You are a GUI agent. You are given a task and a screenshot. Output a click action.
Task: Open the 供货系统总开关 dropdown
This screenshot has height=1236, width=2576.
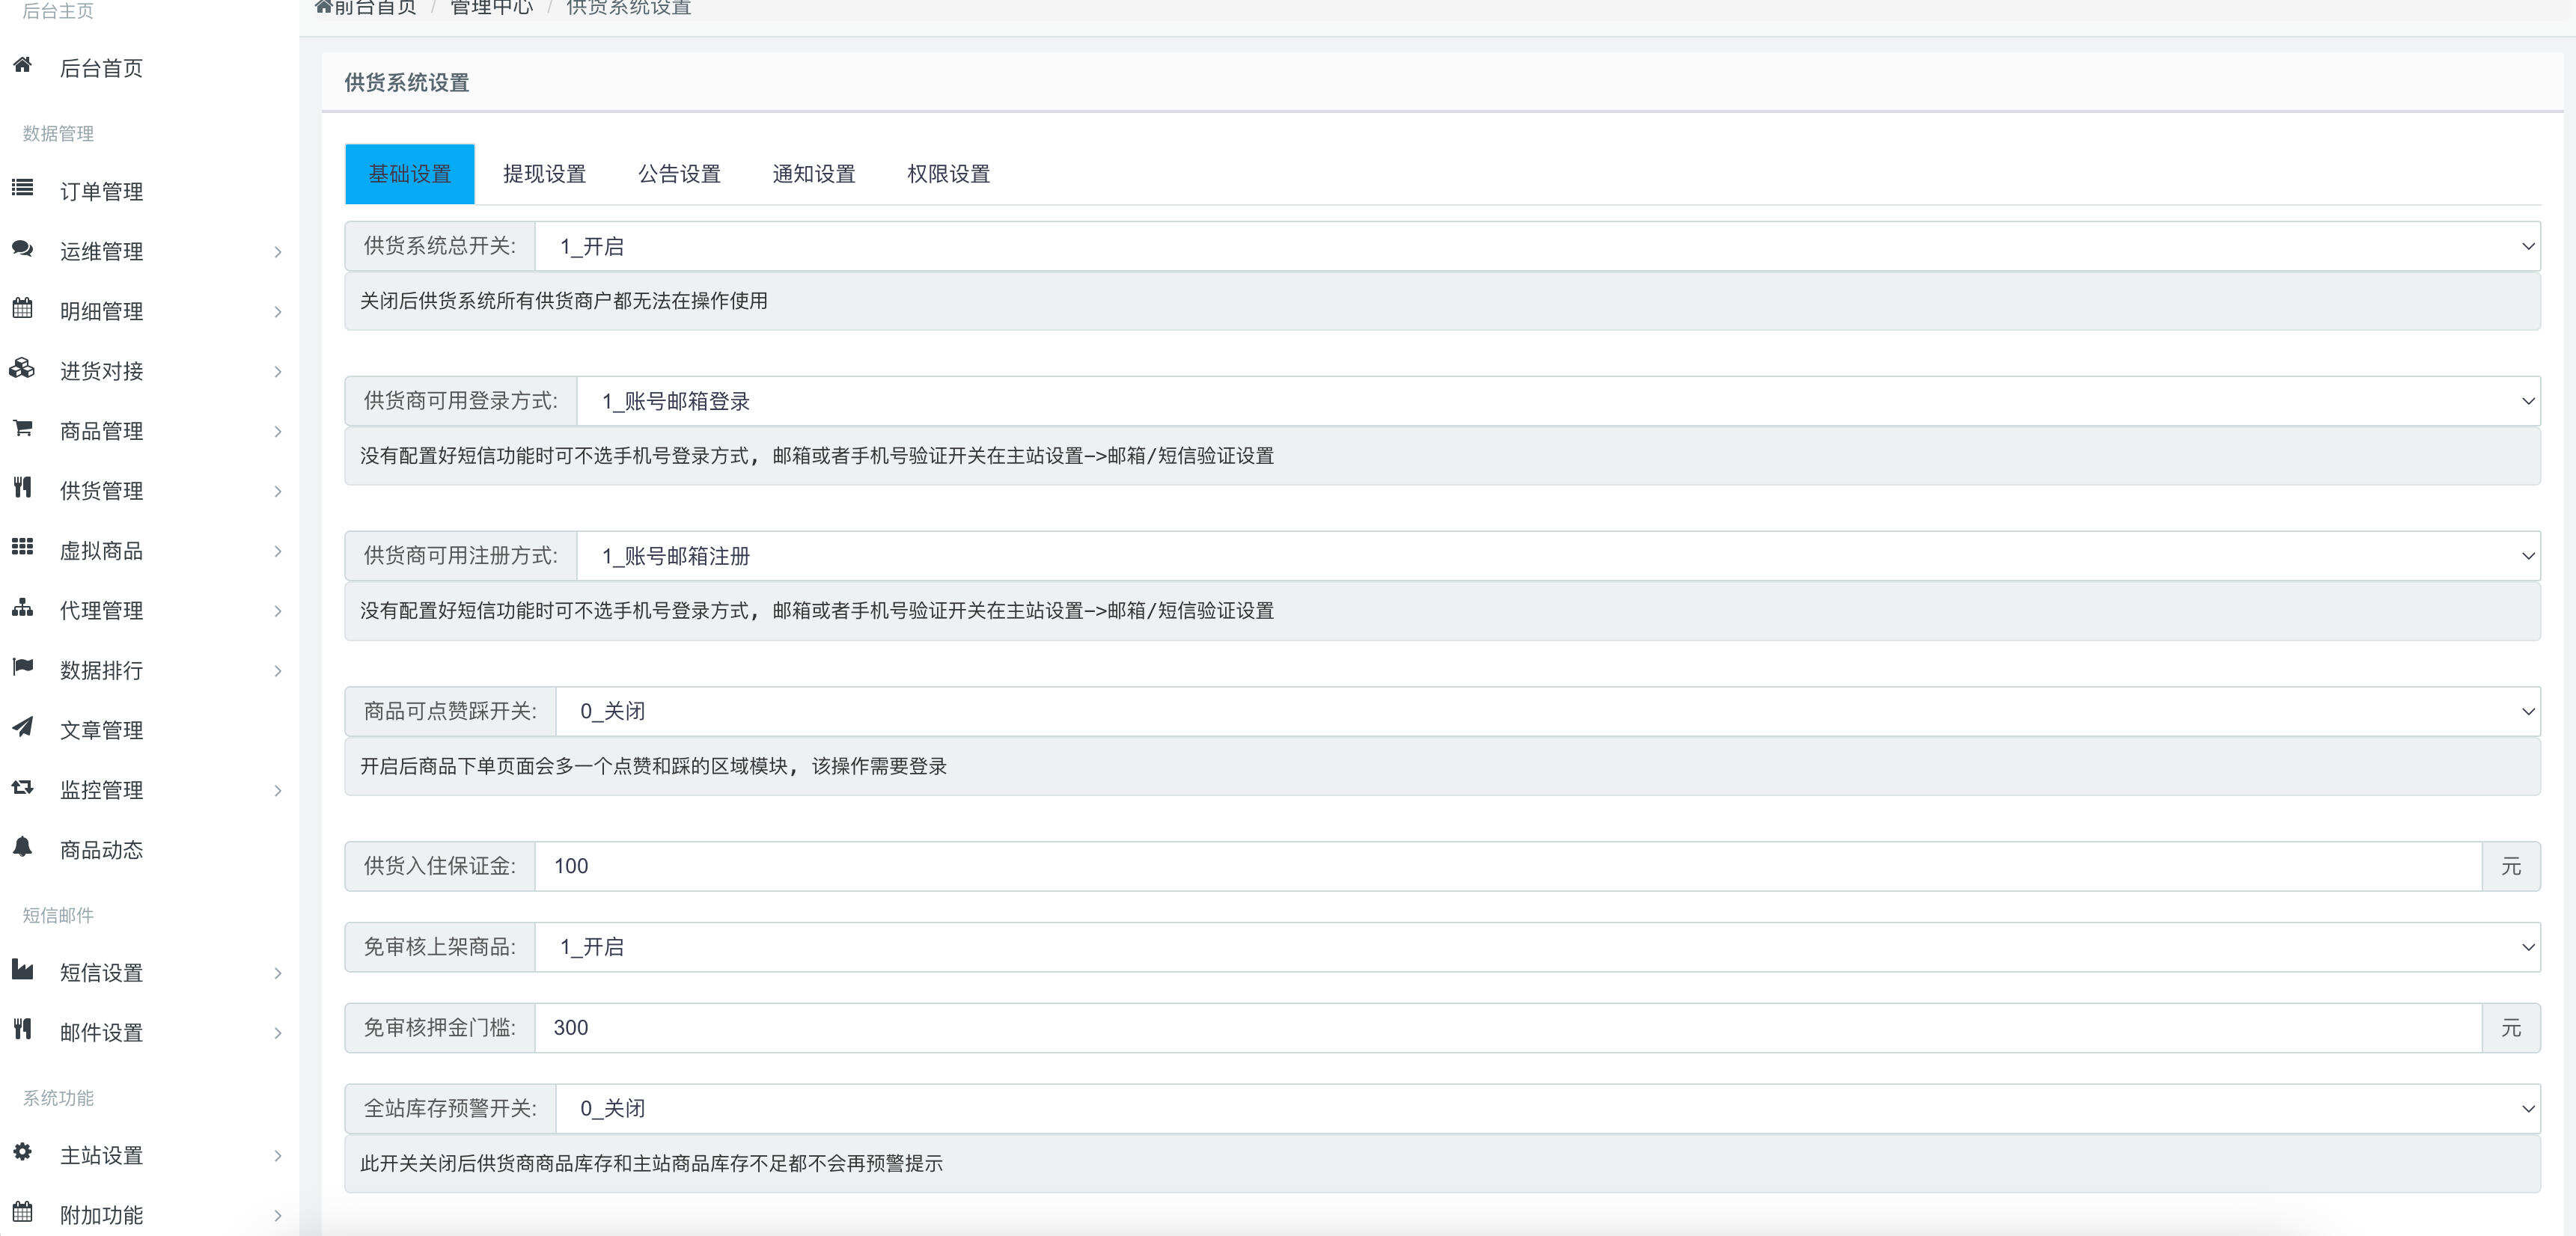(1536, 247)
